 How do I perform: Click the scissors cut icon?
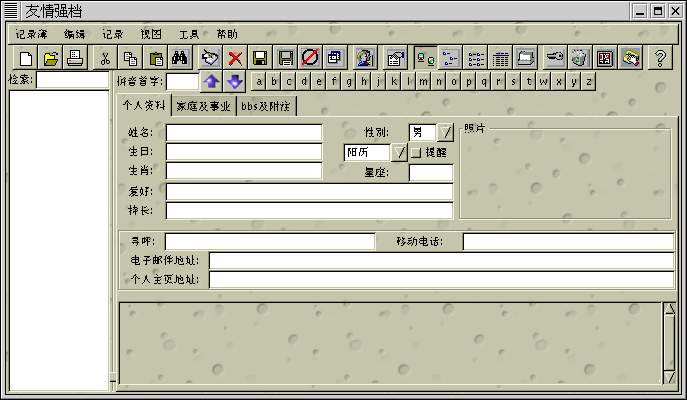pos(105,58)
